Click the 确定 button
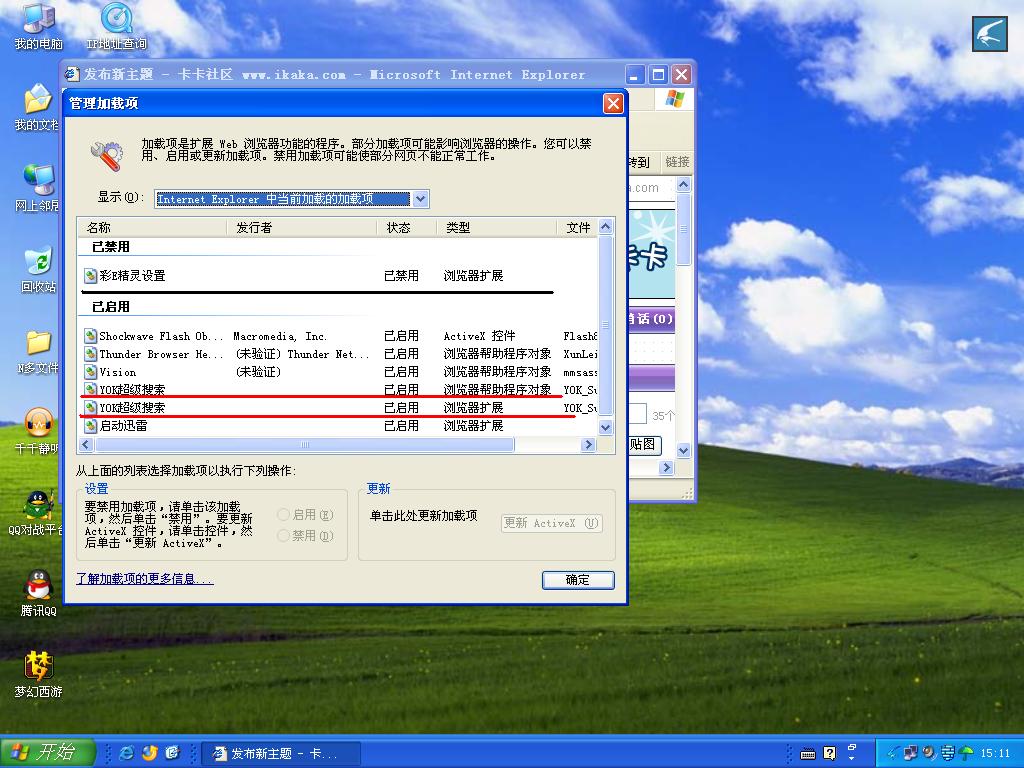Viewport: 1024px width, 768px height. pyautogui.click(x=578, y=580)
